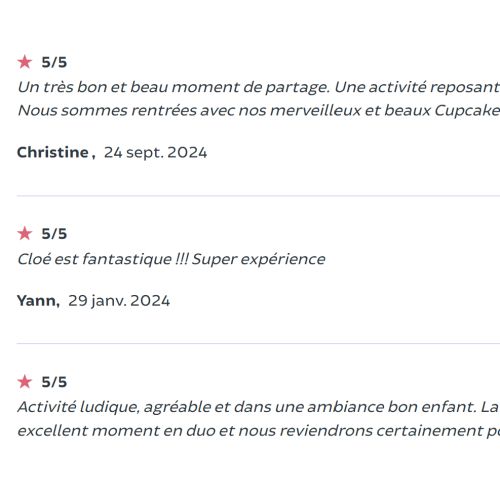Click the star icon on Christine's review

25,62
